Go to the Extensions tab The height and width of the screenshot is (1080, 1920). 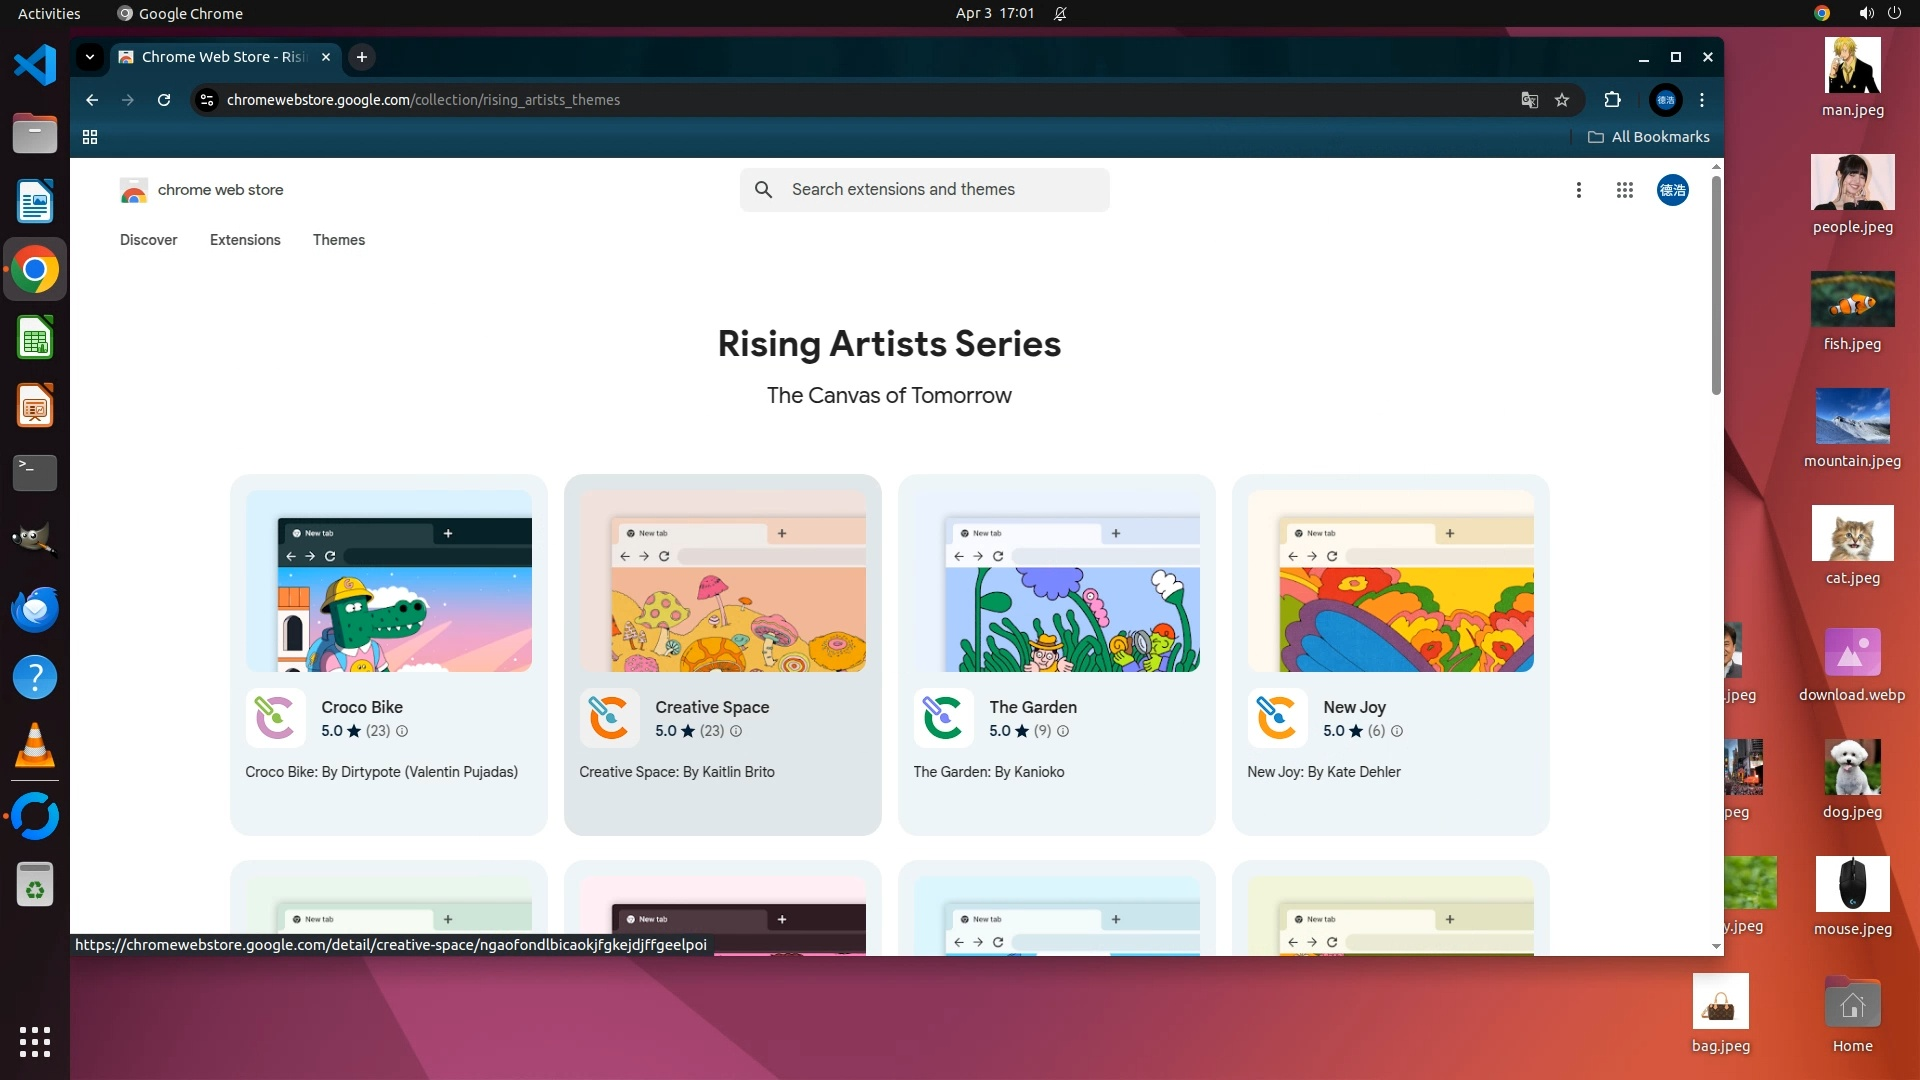click(x=245, y=240)
